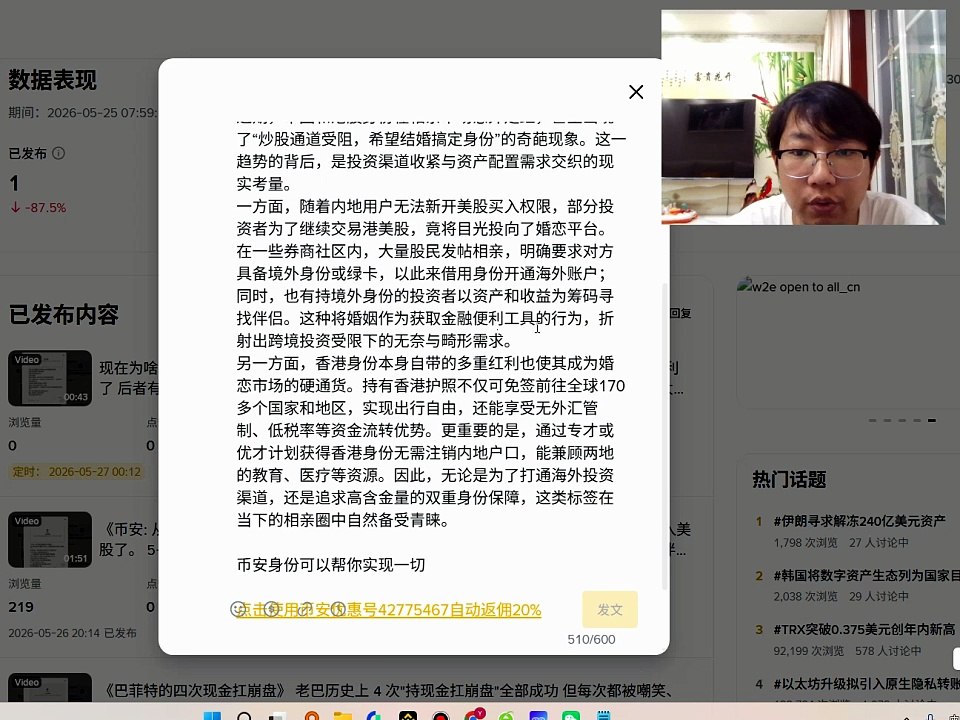The height and width of the screenshot is (720, 960).
Task: Open Windows taskbar Search
Action: [x=244, y=716]
